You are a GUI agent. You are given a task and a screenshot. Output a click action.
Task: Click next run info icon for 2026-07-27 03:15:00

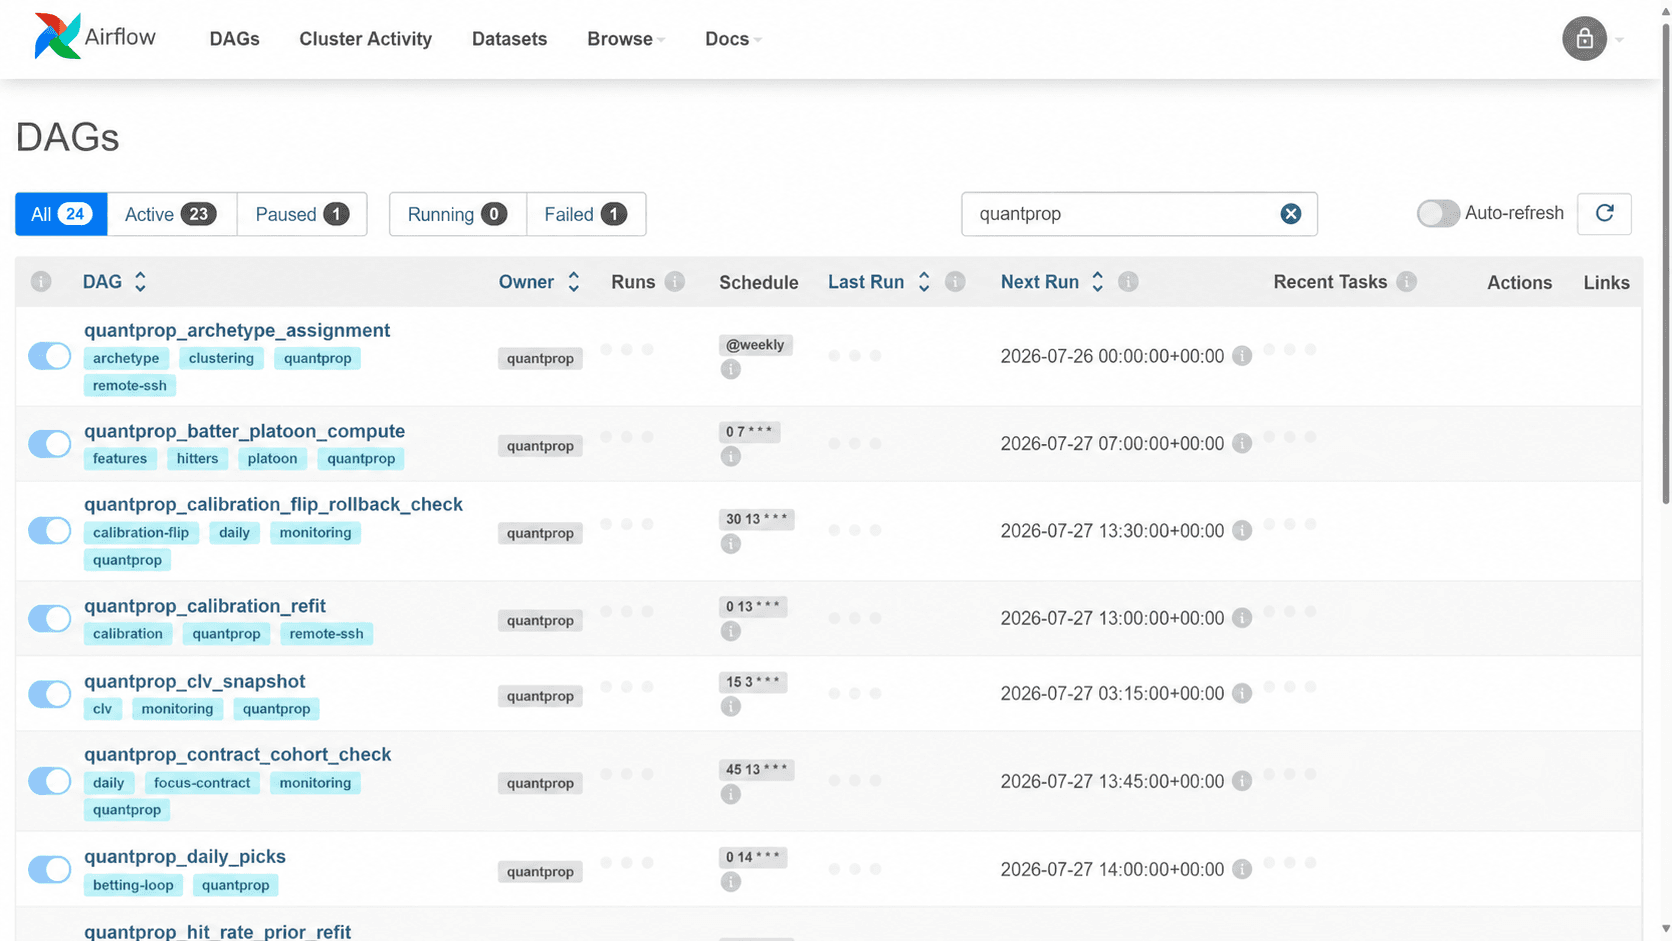(x=1242, y=693)
